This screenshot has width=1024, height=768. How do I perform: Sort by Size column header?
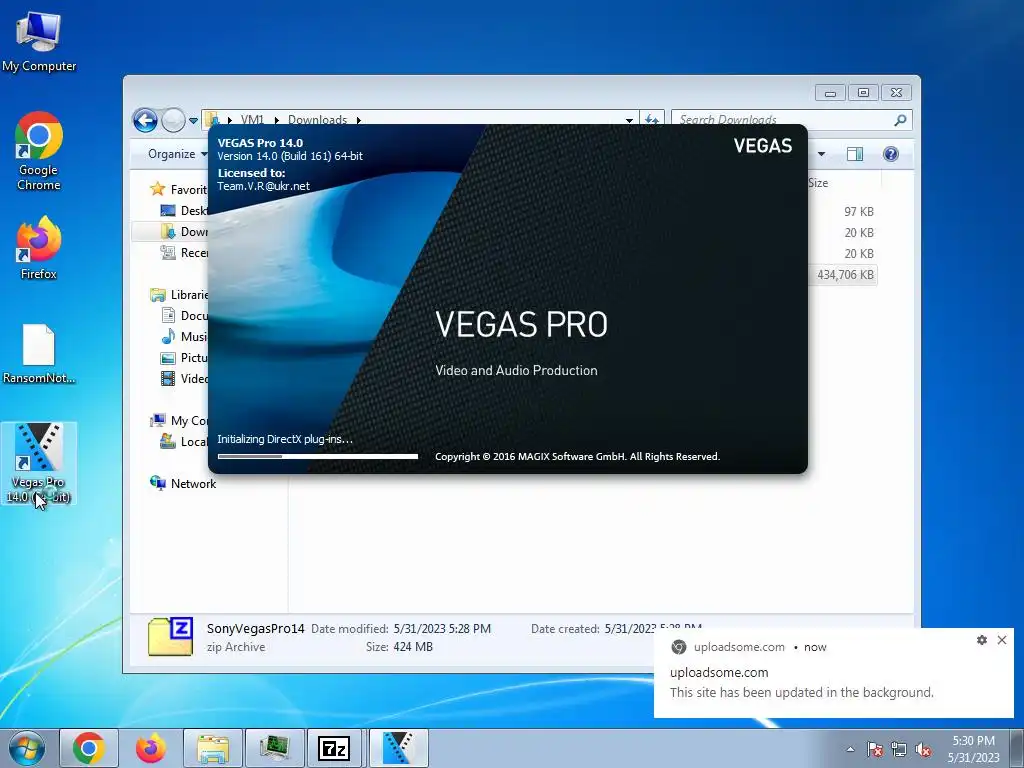coord(818,183)
